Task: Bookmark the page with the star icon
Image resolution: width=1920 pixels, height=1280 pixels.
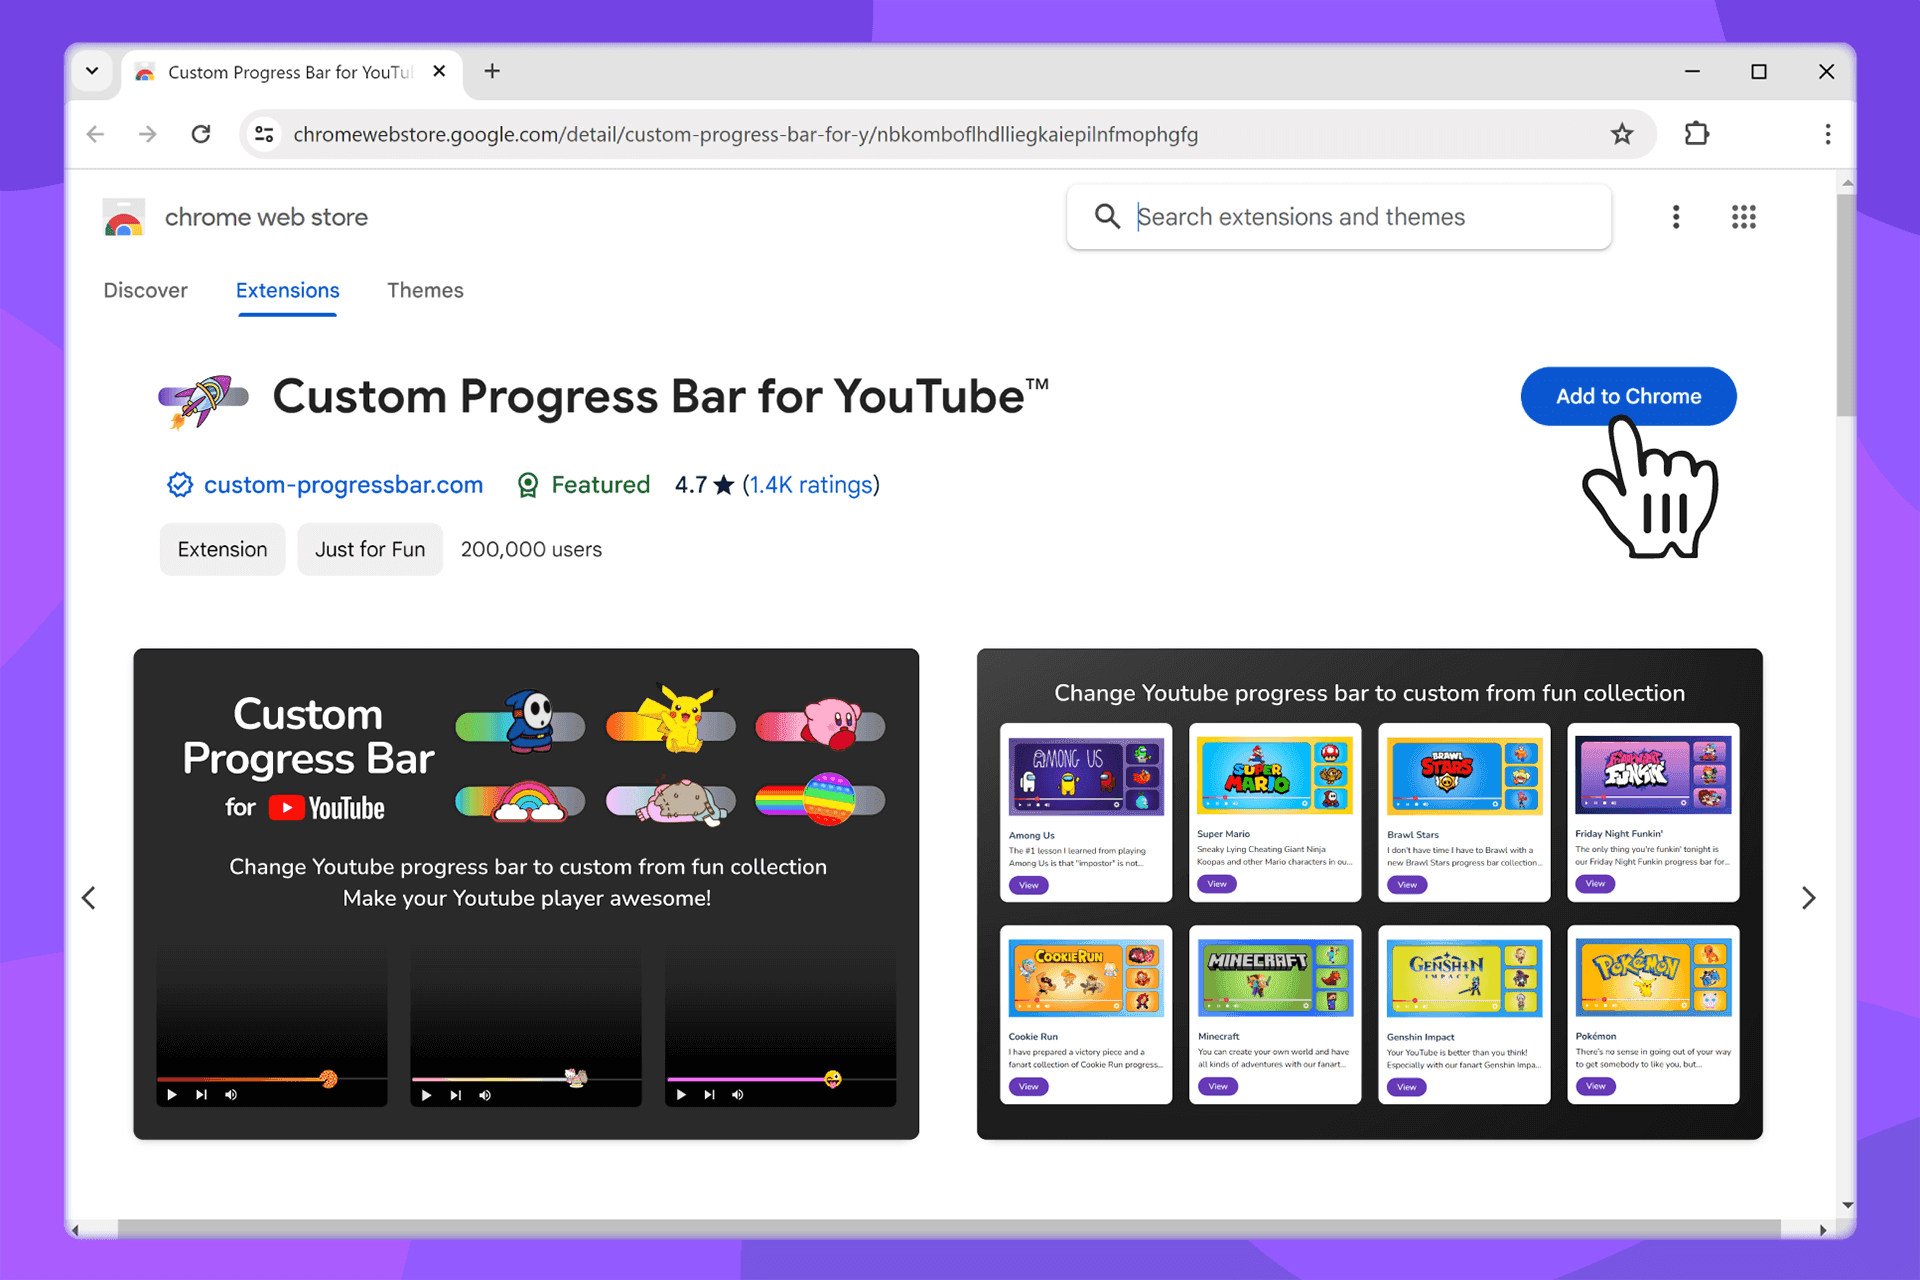Action: [1622, 133]
